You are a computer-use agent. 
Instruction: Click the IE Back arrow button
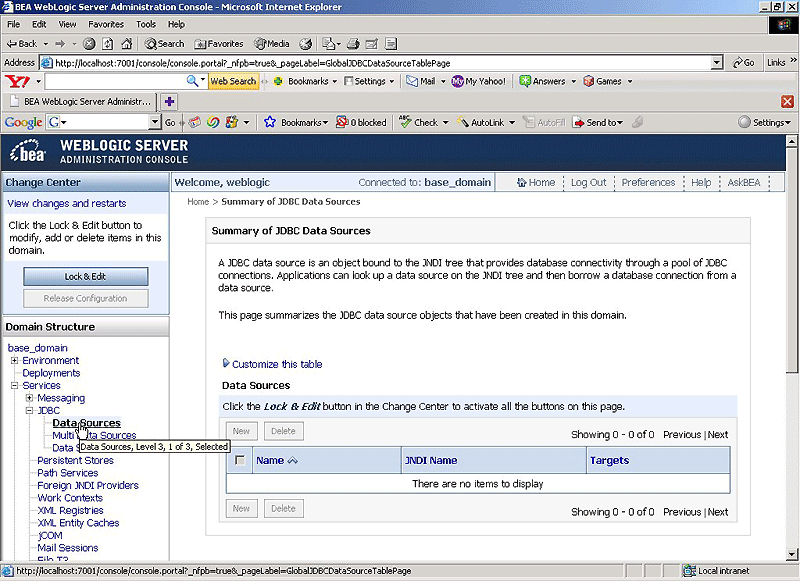click(21, 44)
